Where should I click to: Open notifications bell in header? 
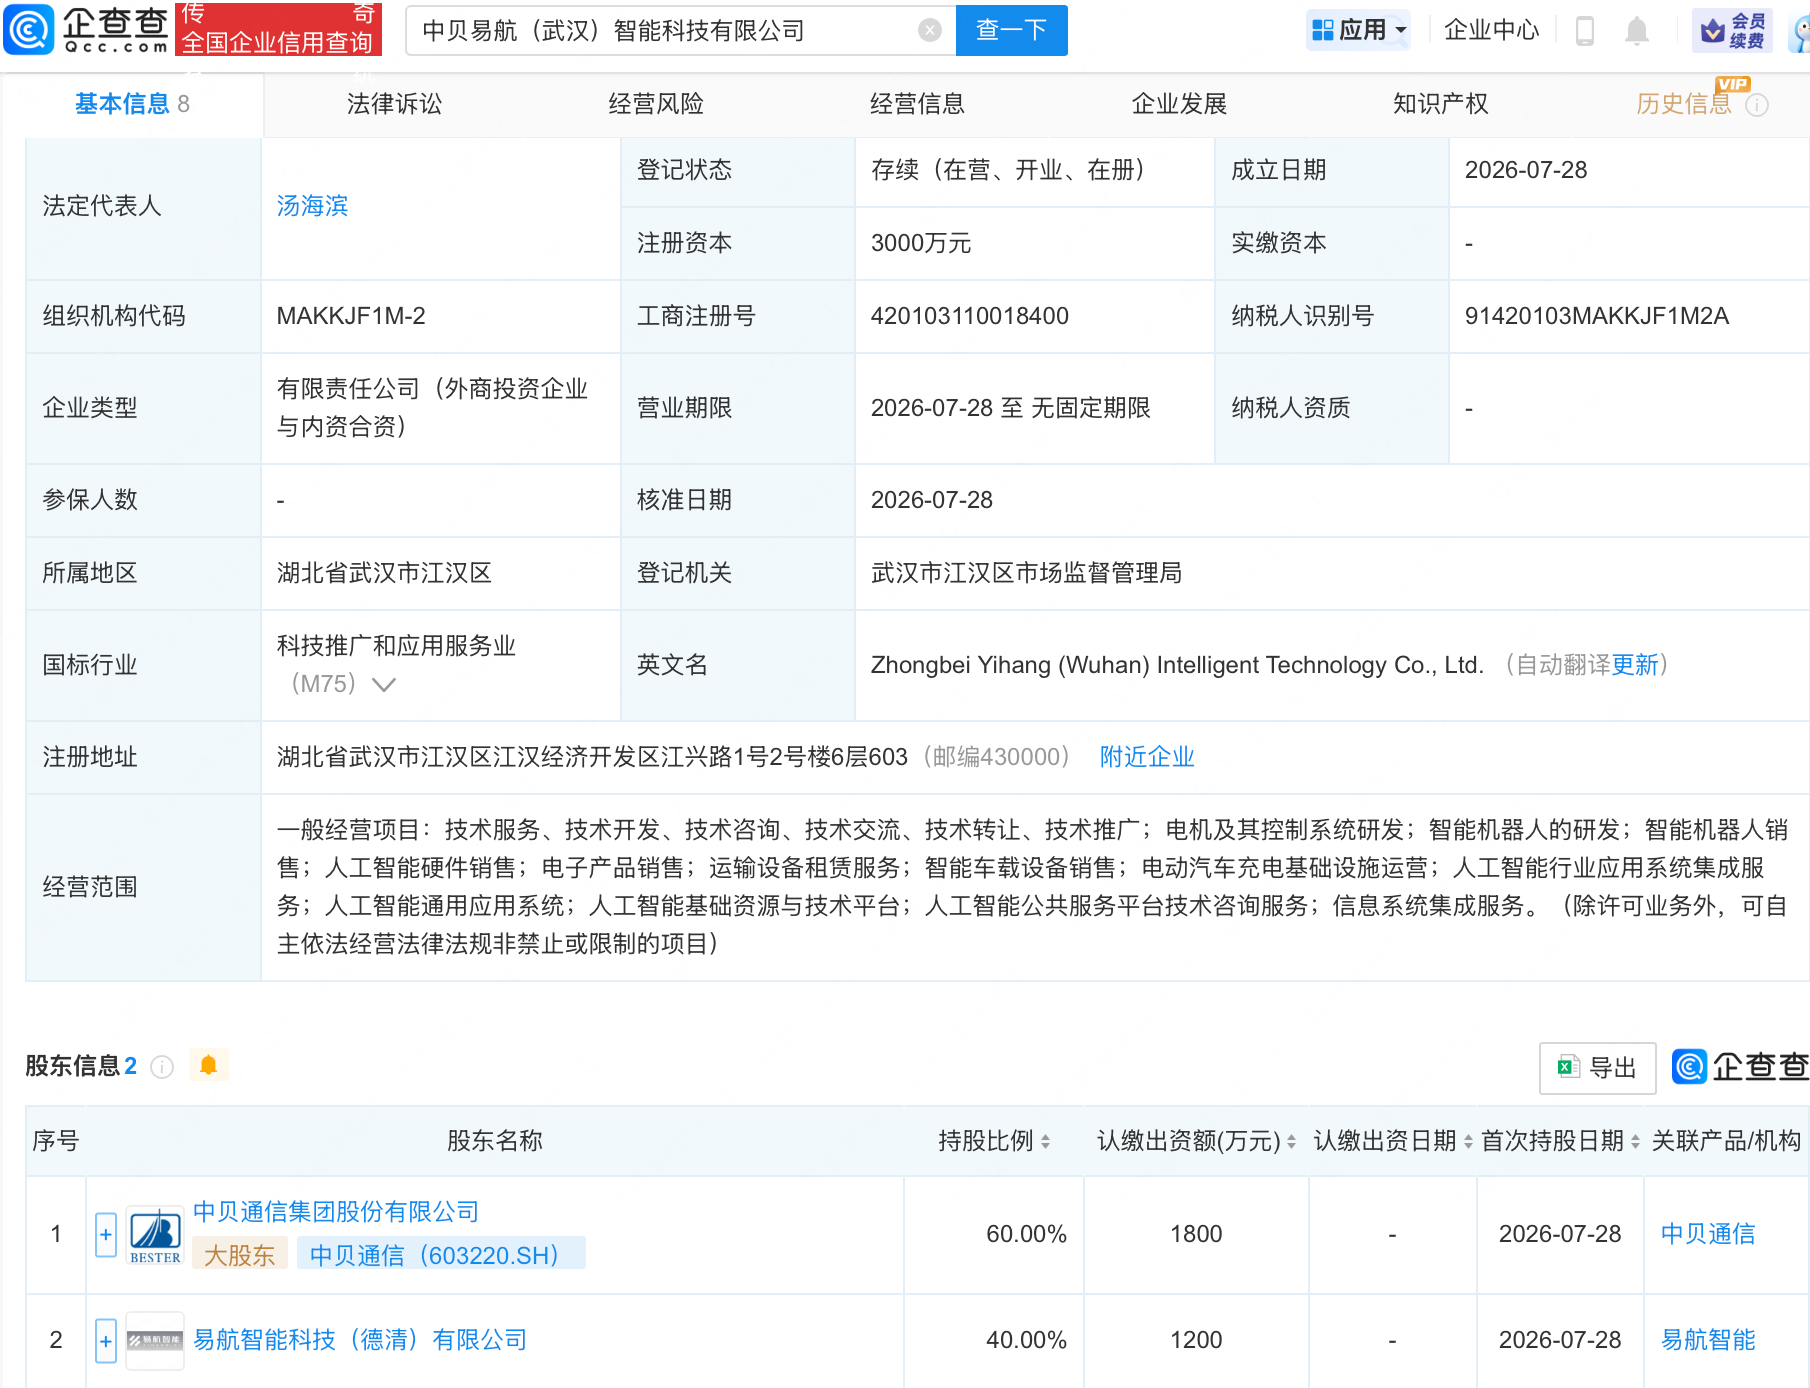(1637, 31)
